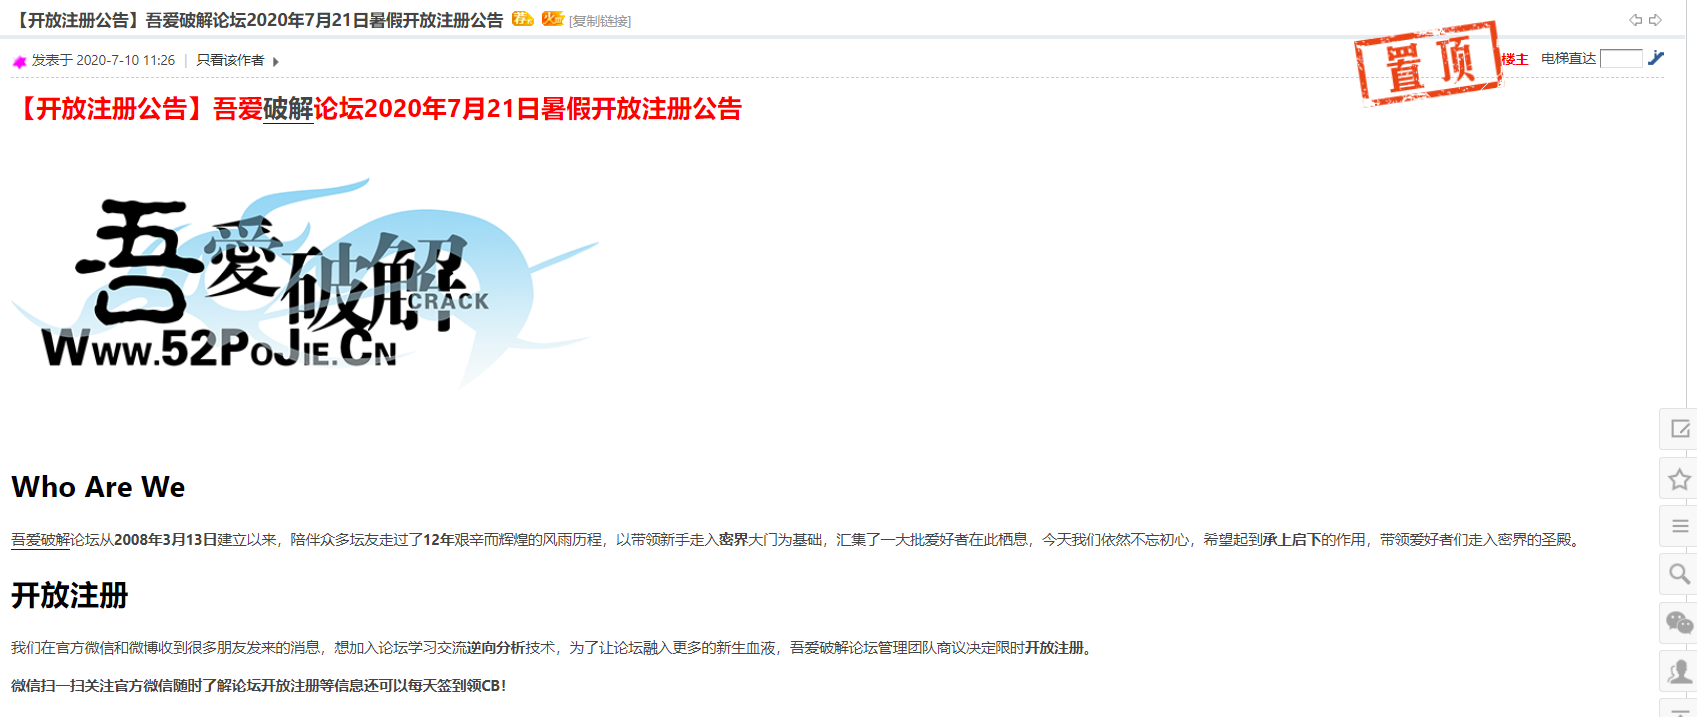Click the escalator jump-to-floor icon
The width and height of the screenshot is (1697, 717).
[1656, 58]
